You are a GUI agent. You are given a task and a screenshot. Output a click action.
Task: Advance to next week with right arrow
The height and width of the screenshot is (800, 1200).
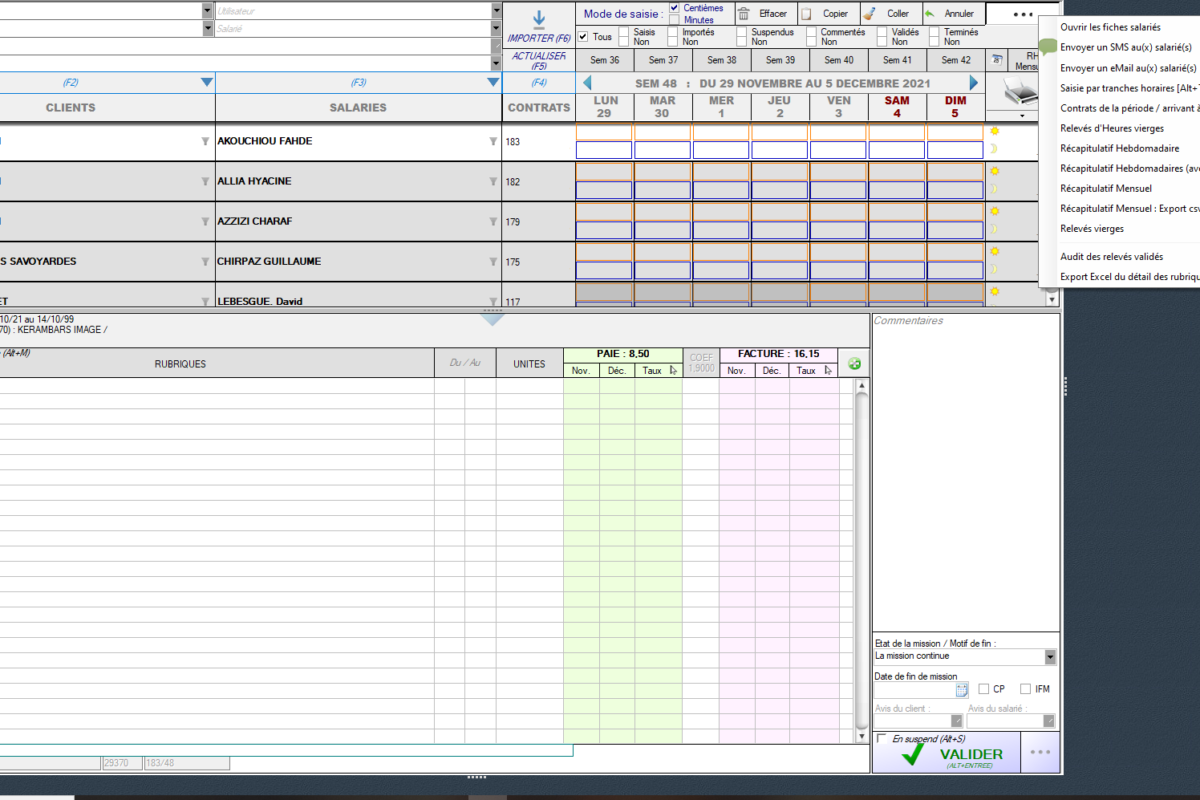coord(974,83)
